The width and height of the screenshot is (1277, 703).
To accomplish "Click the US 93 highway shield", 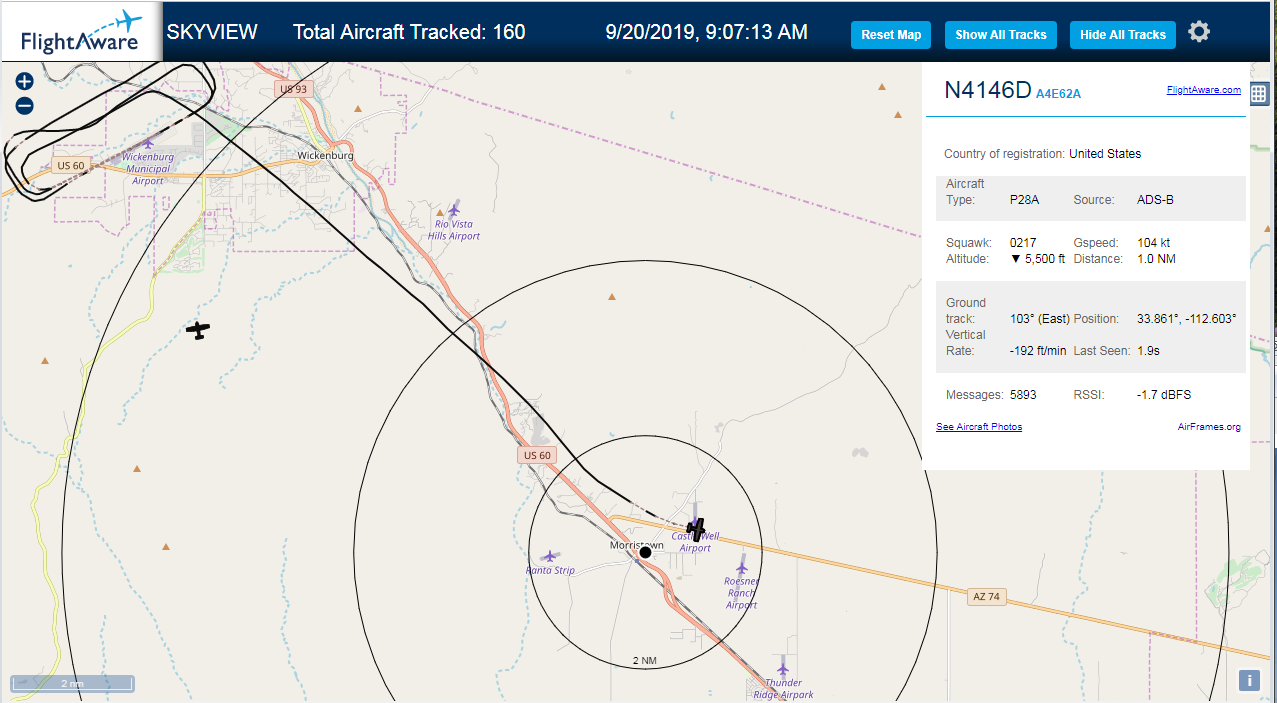I will (294, 89).
